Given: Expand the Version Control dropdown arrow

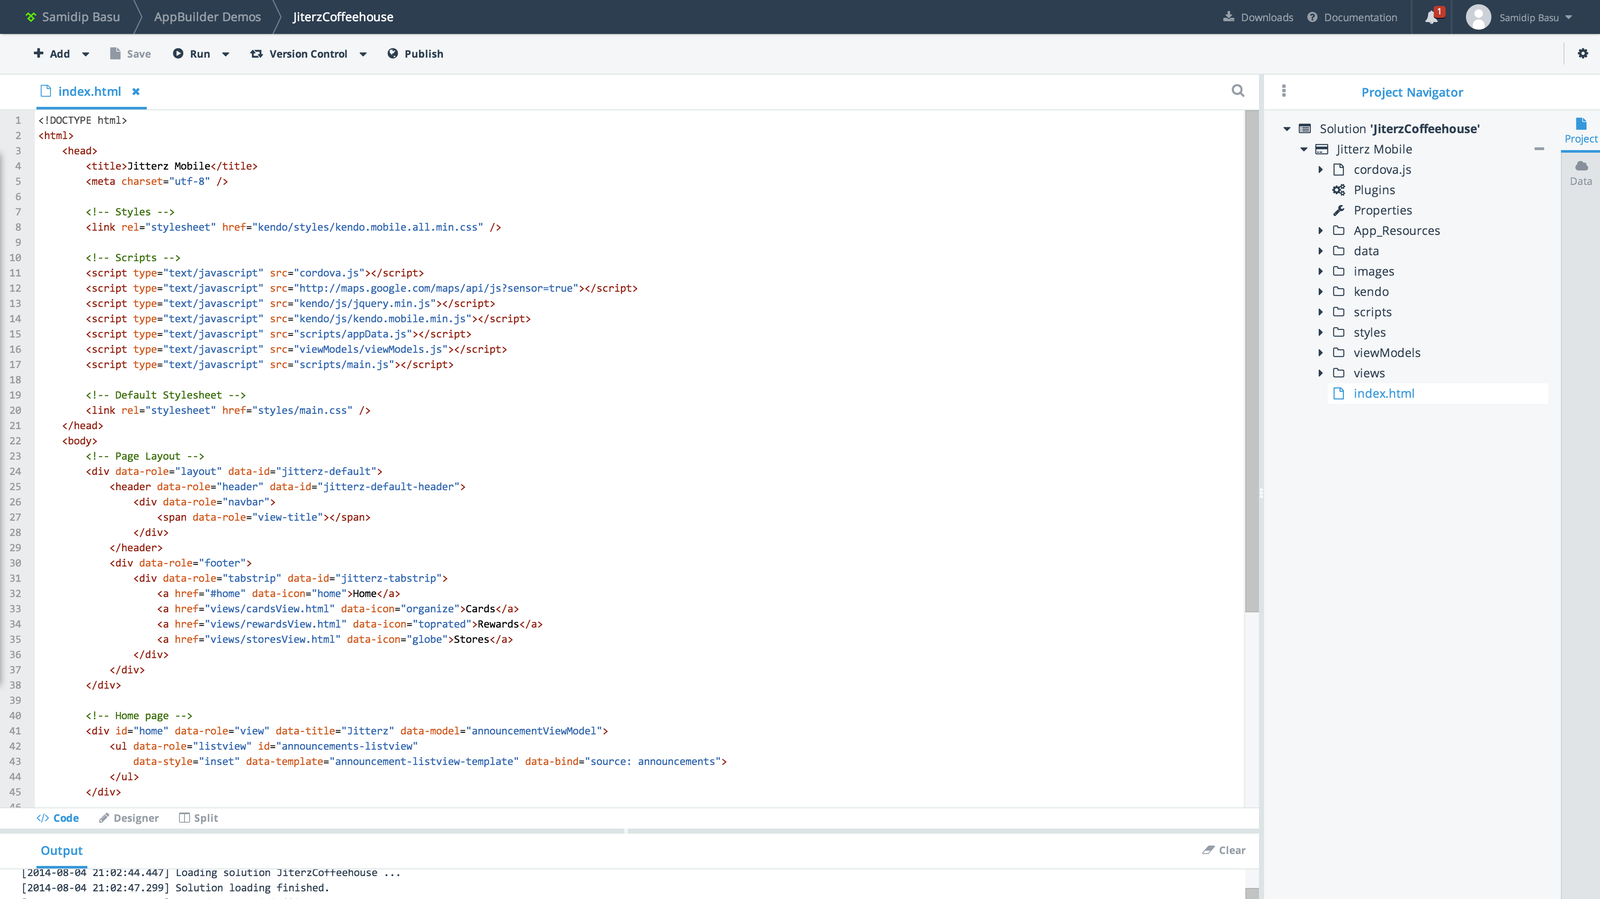Looking at the screenshot, I should click(x=363, y=54).
